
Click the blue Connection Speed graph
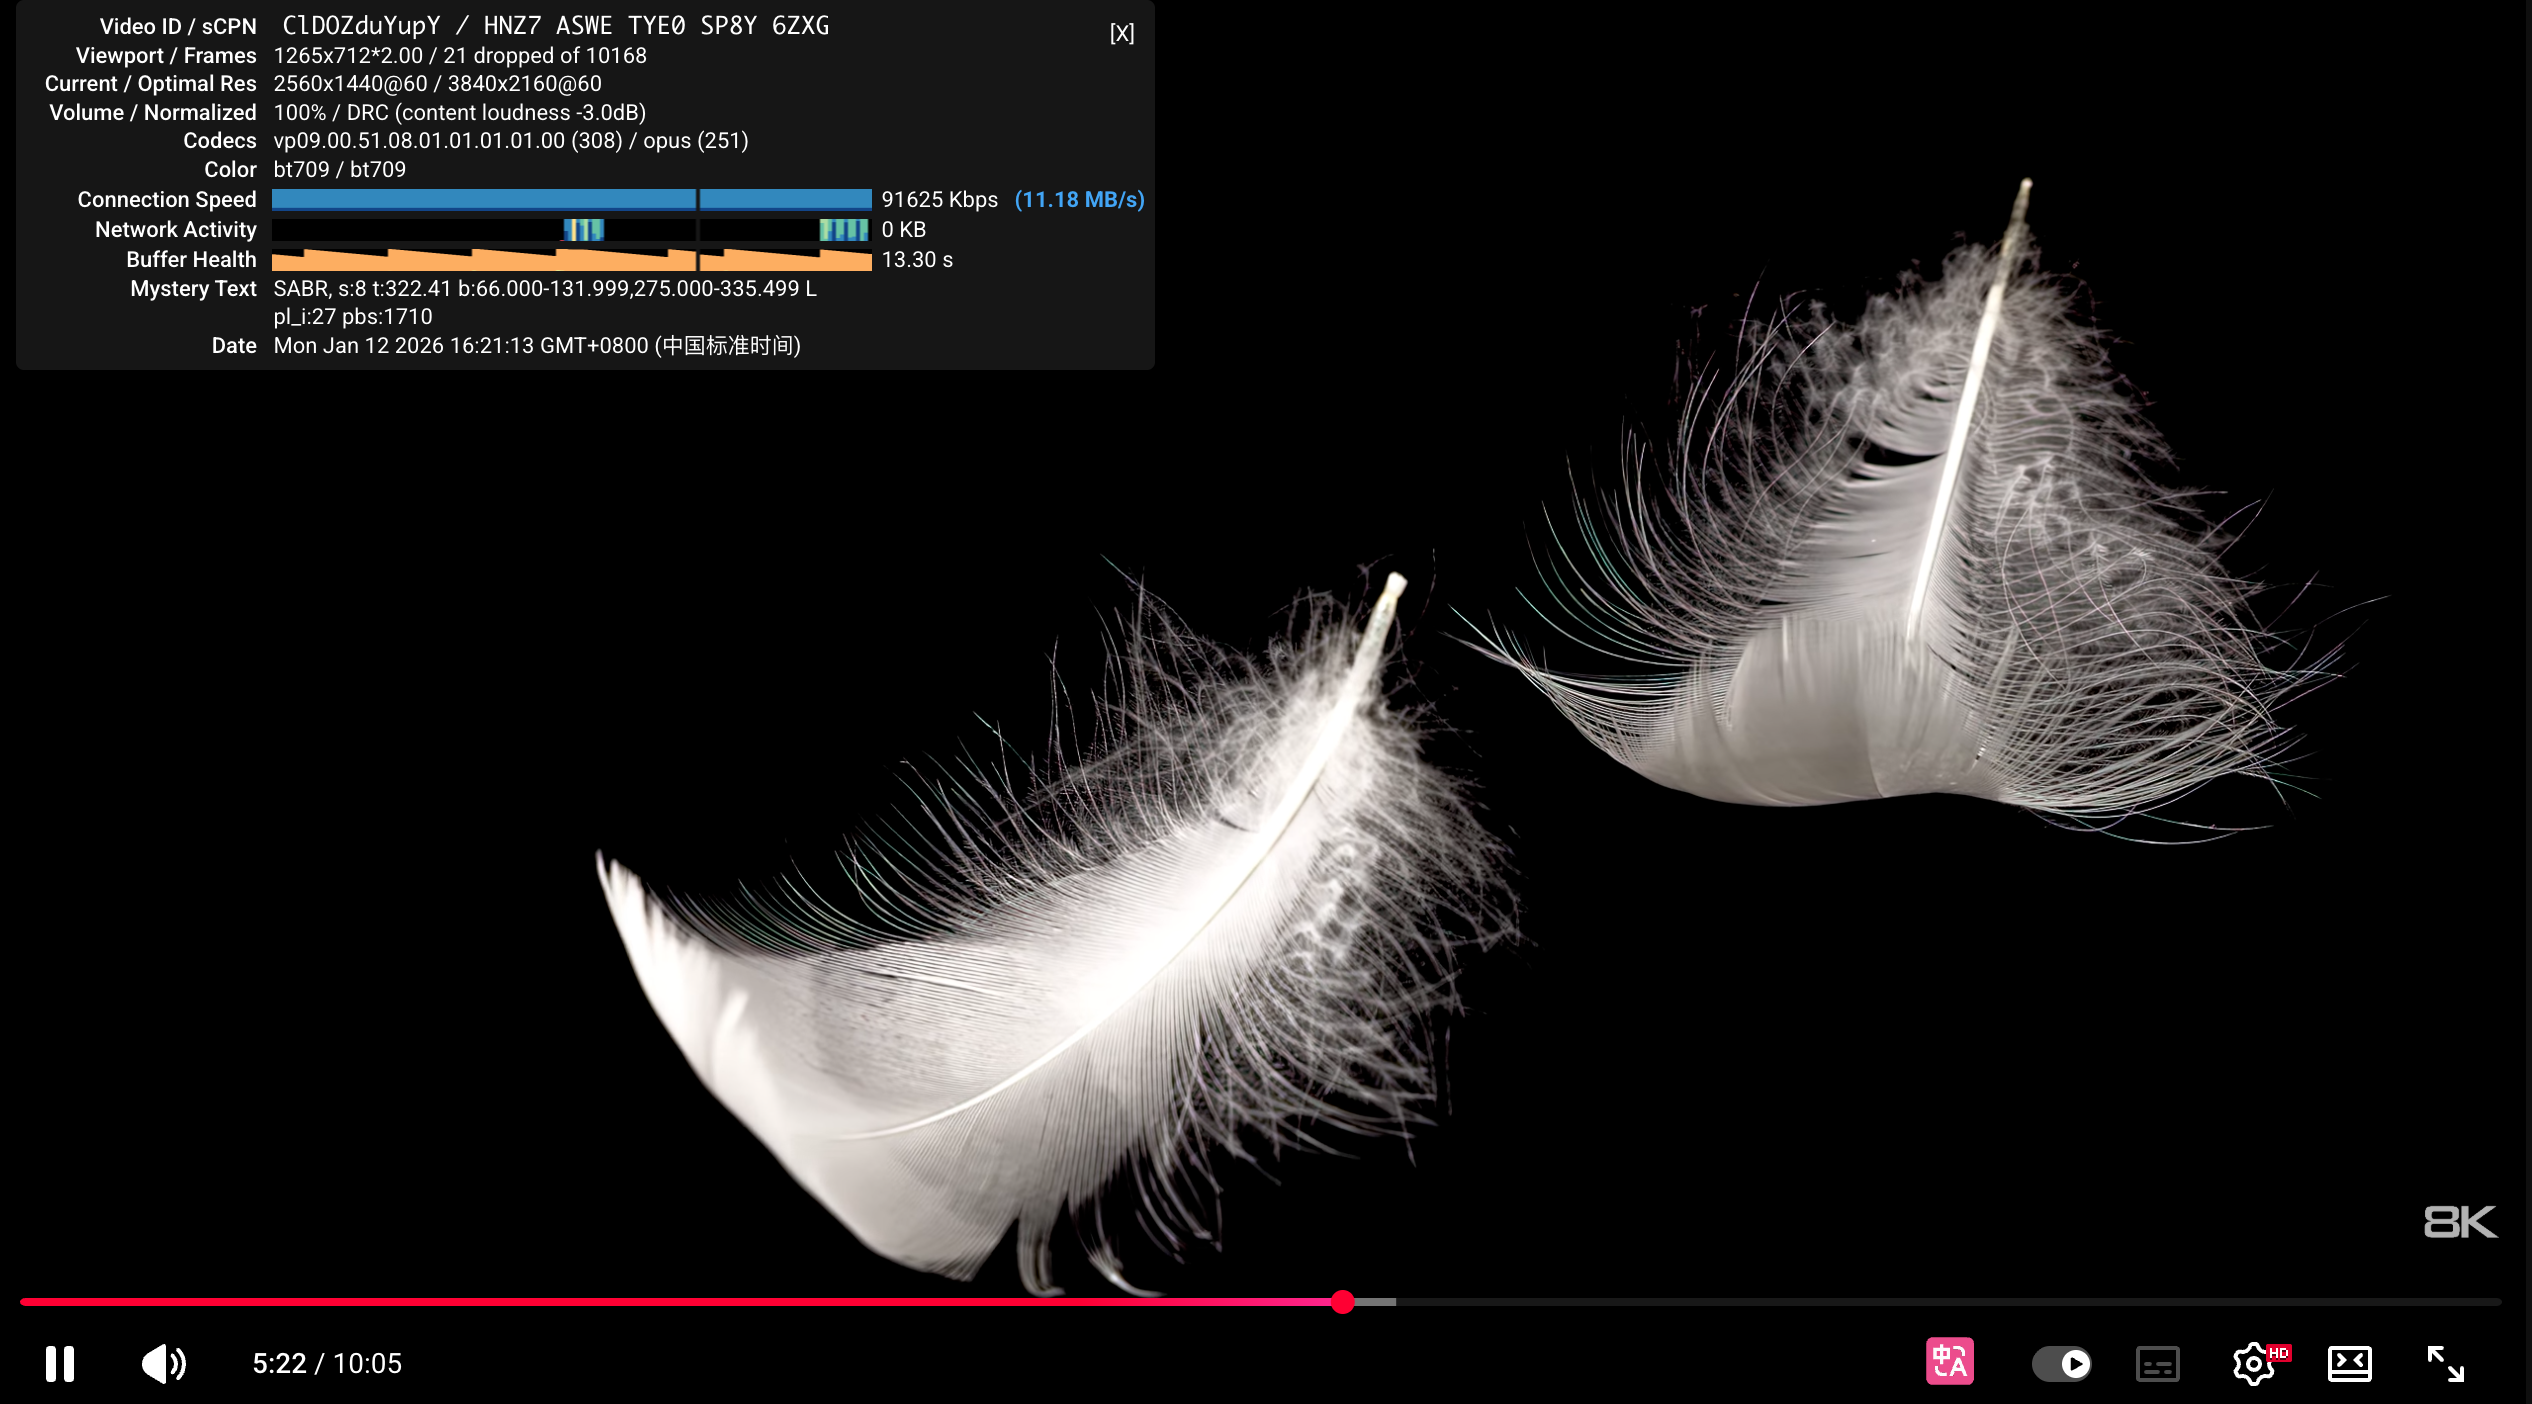(x=571, y=199)
